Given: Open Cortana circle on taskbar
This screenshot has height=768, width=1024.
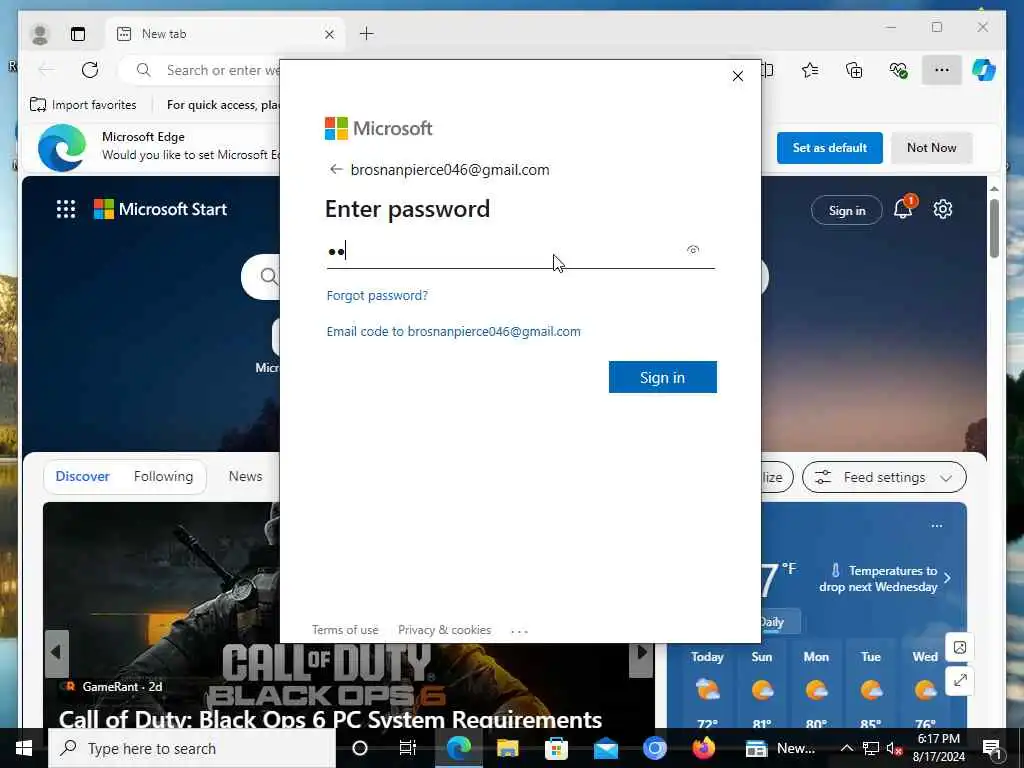Looking at the screenshot, I should [x=360, y=748].
